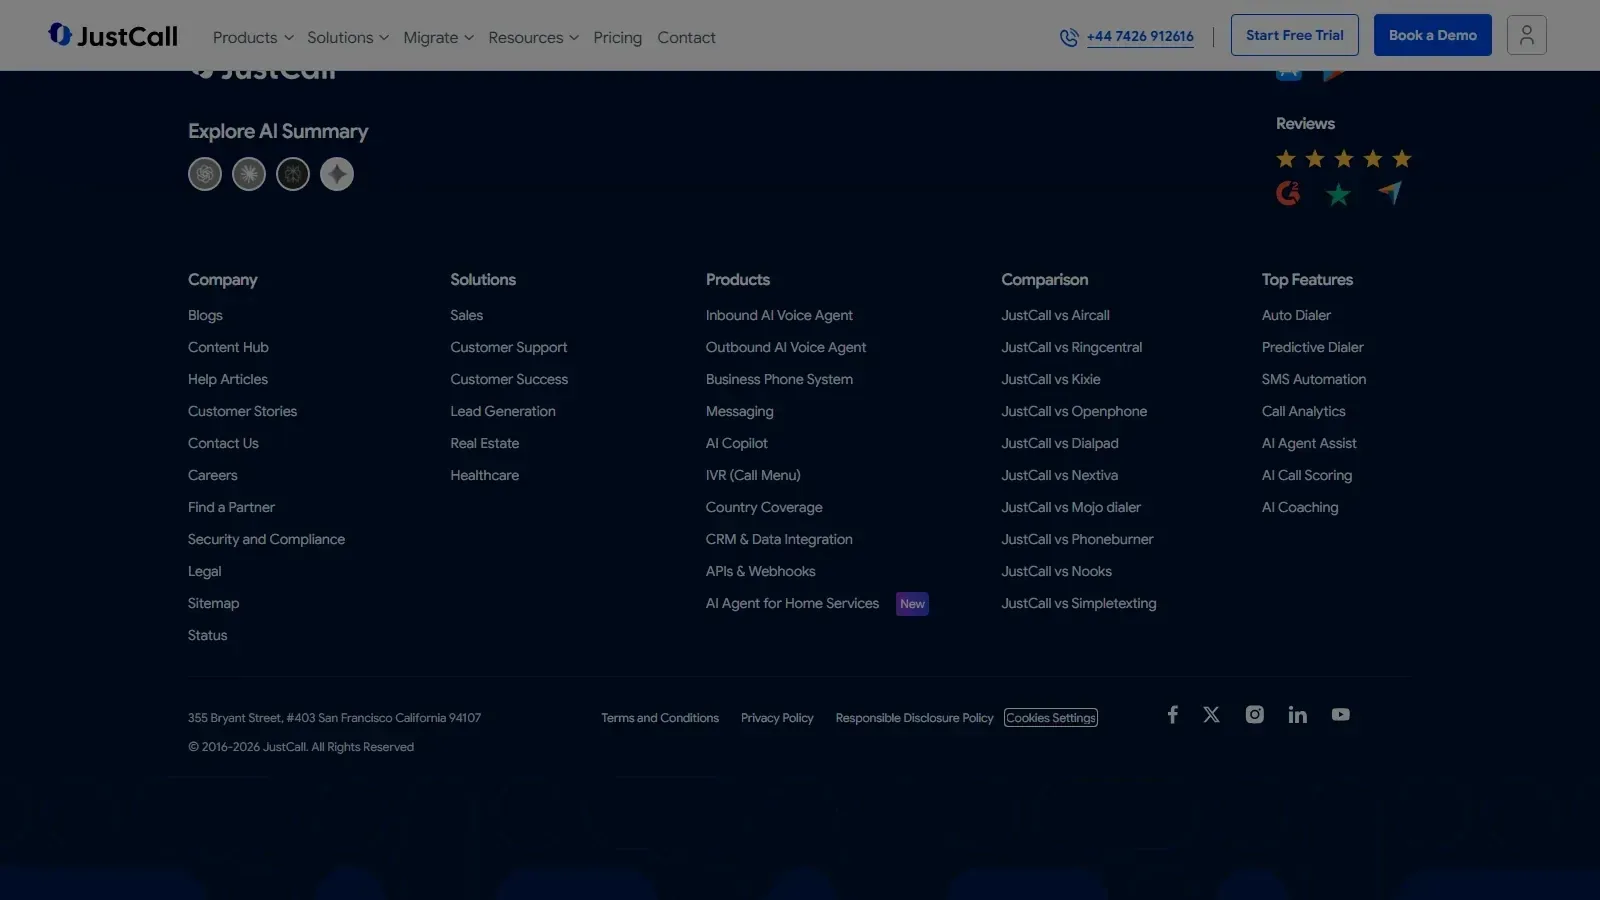Open the AI Call Scoring link

point(1307,475)
